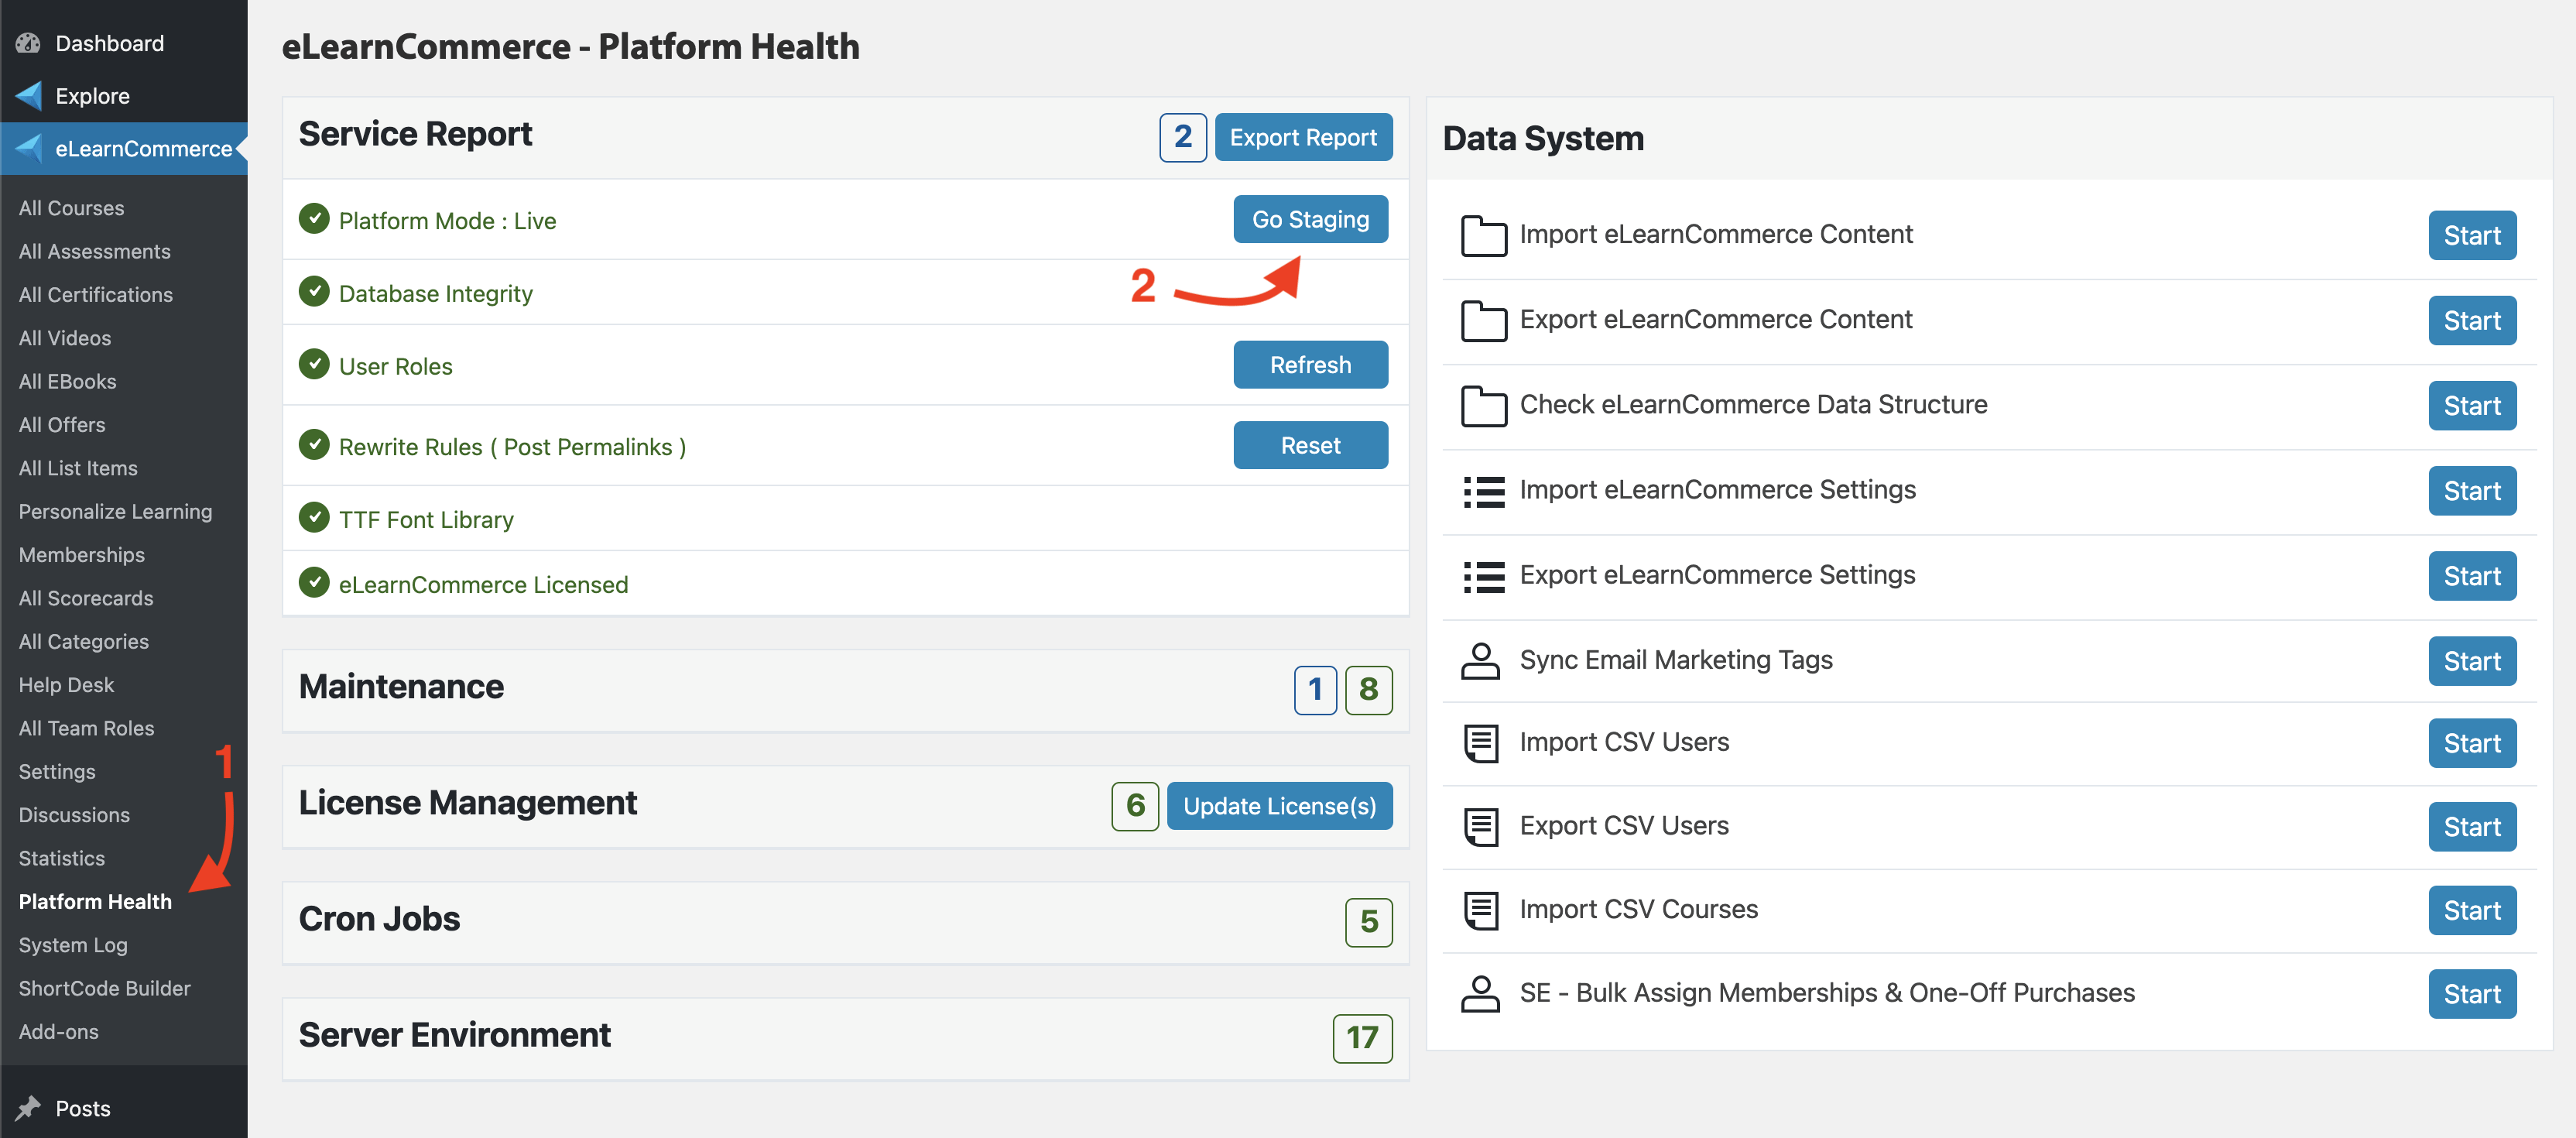This screenshot has height=1138, width=2576.
Task: Click the Export Report button
Action: [1303, 137]
